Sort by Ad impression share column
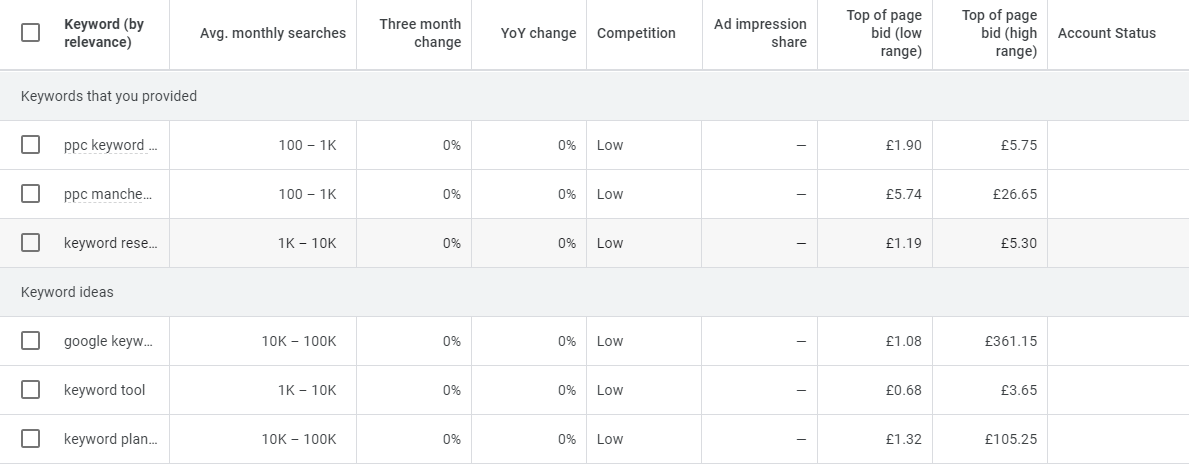Viewport: 1189px width, 464px height. pyautogui.click(x=760, y=33)
